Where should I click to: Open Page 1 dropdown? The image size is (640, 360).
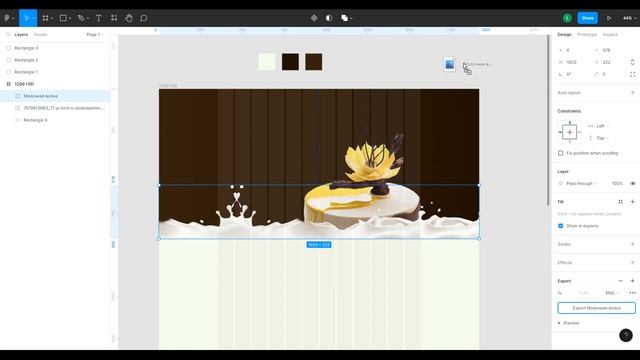pos(95,35)
